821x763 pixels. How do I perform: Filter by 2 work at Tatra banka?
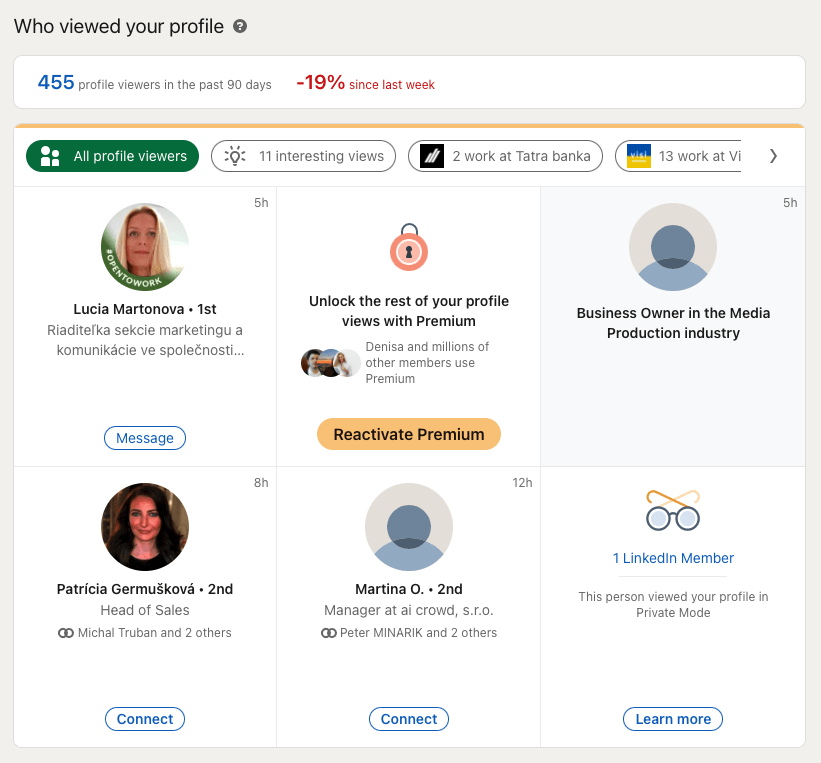point(505,156)
